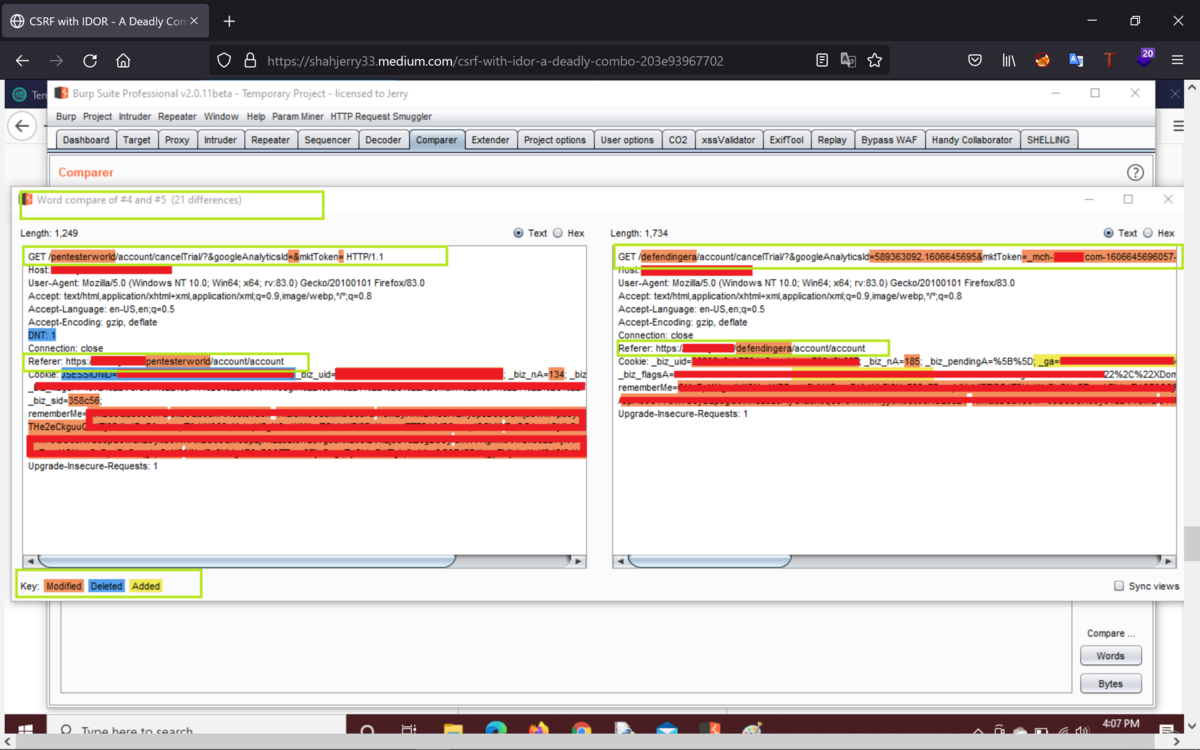
Task: Bookmark this page with the star icon
Action: pos(875,61)
